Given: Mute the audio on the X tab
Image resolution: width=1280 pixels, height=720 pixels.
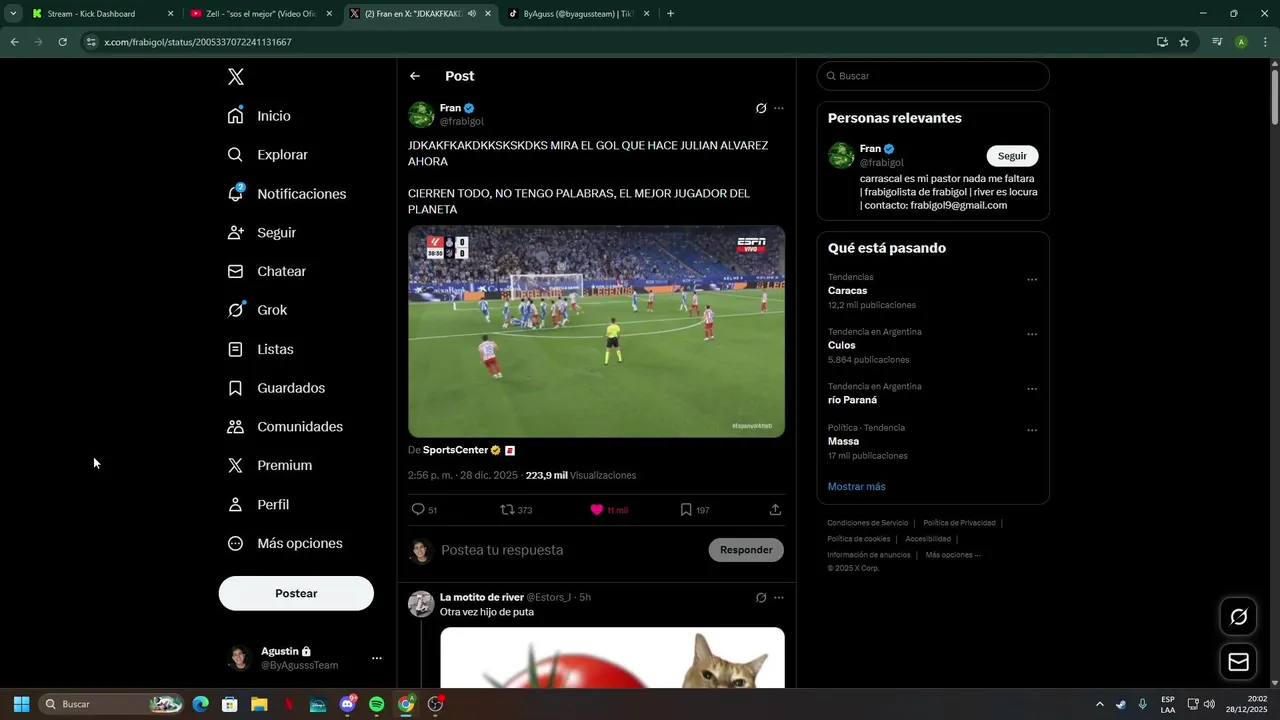Looking at the screenshot, I should (x=472, y=14).
